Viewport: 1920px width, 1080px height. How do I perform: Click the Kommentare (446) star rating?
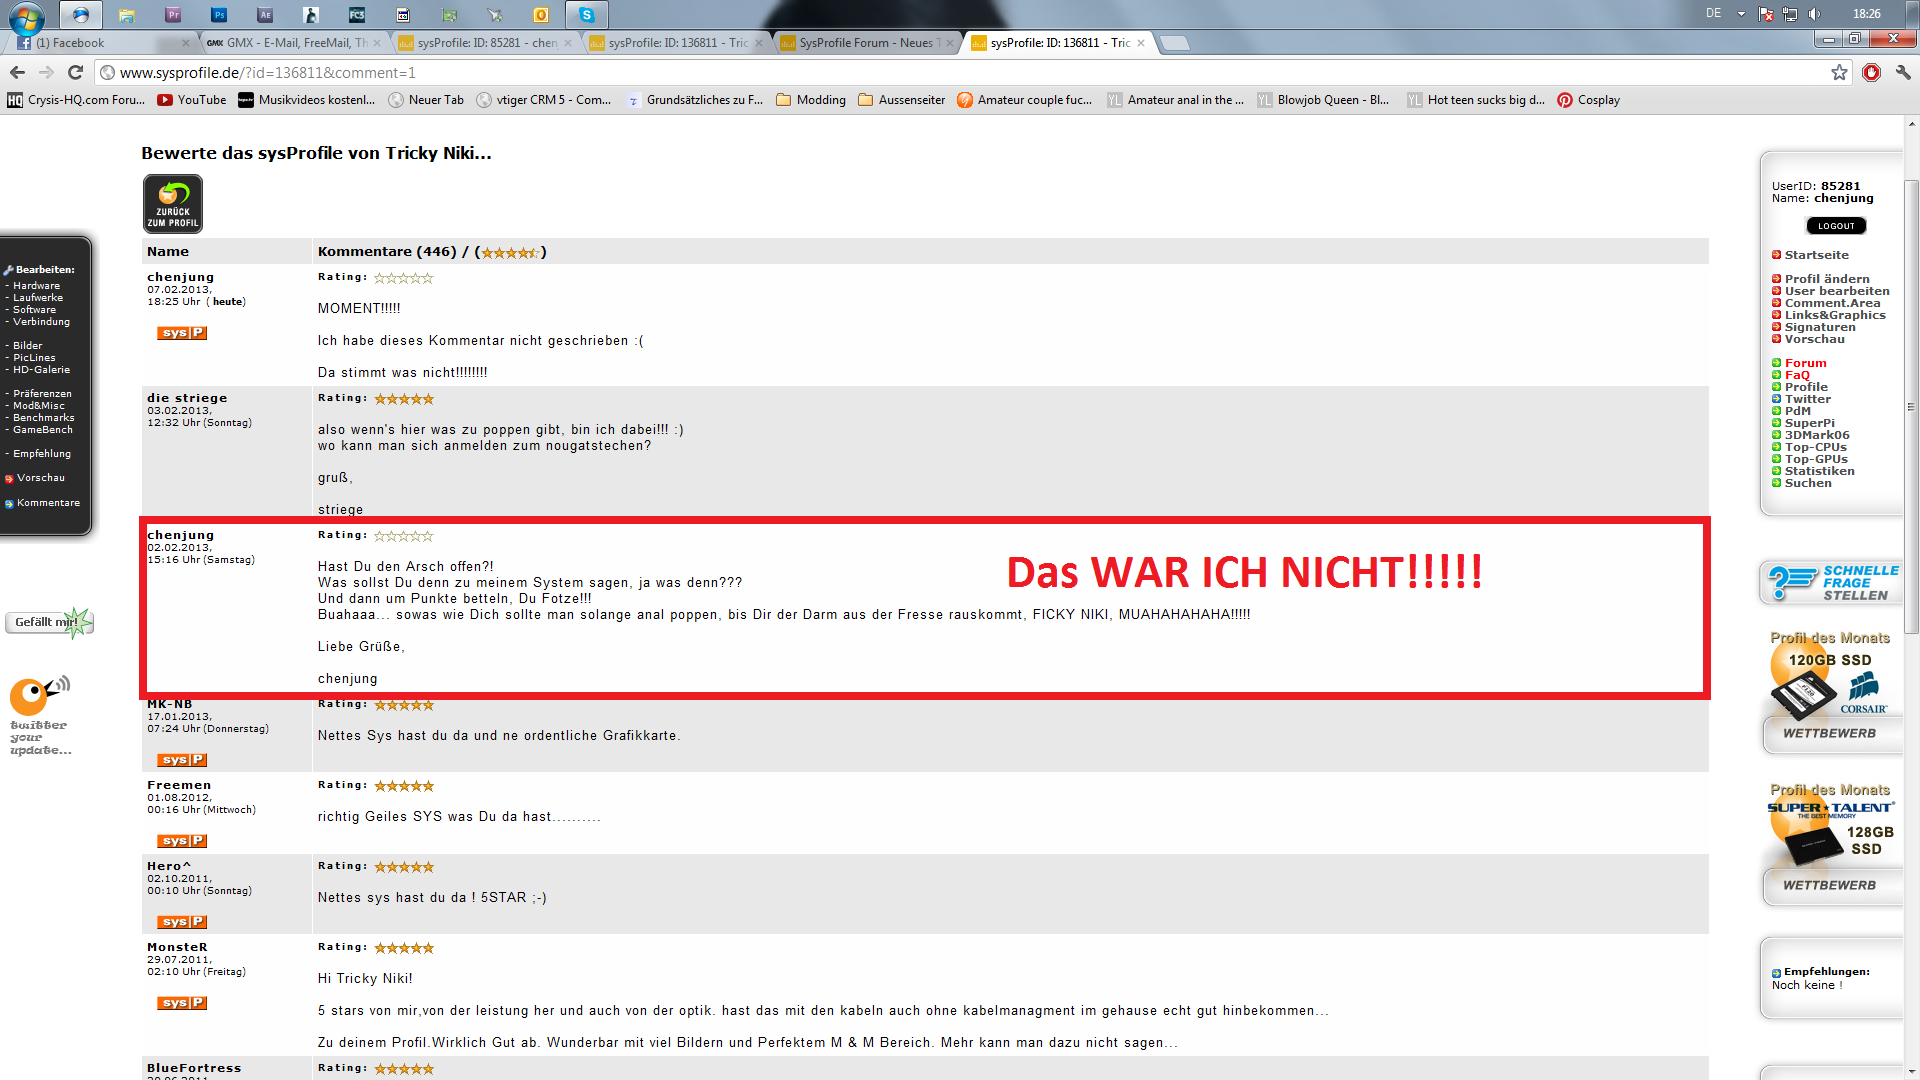510,253
